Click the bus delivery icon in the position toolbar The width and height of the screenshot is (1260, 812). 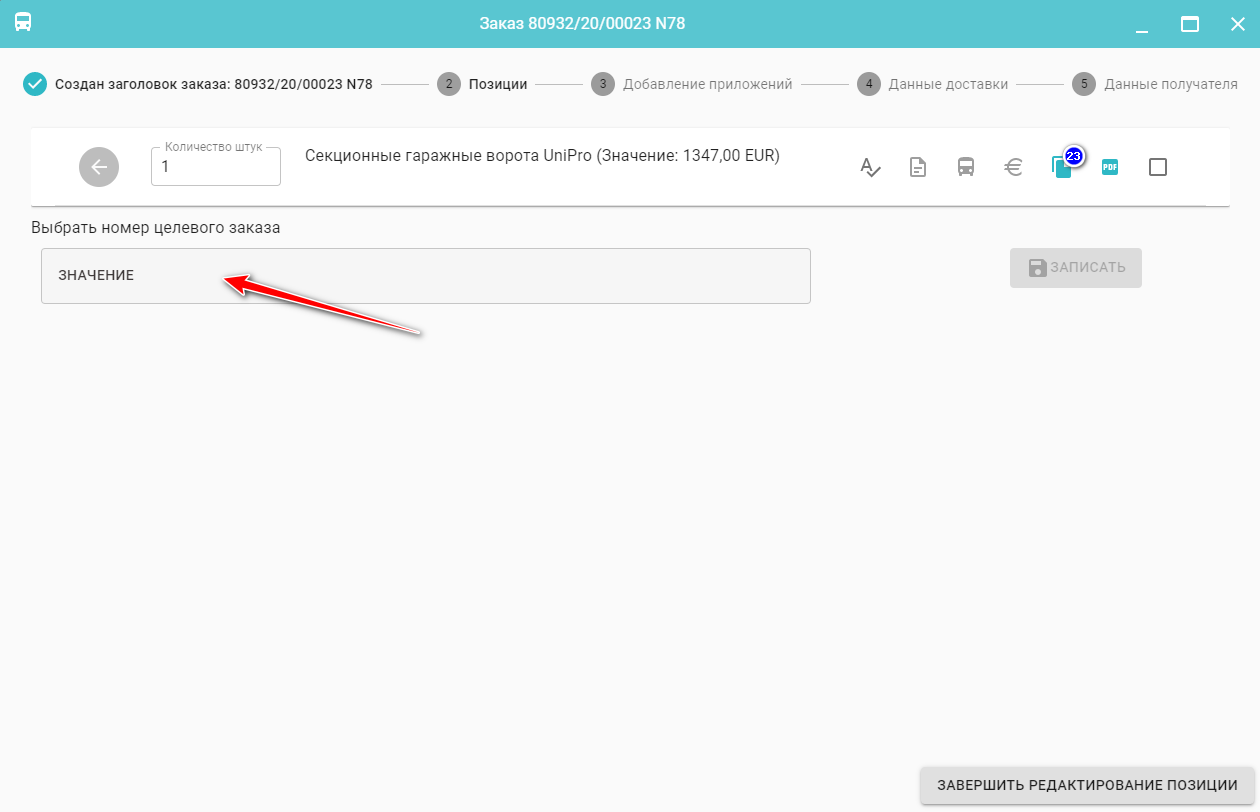pos(965,167)
